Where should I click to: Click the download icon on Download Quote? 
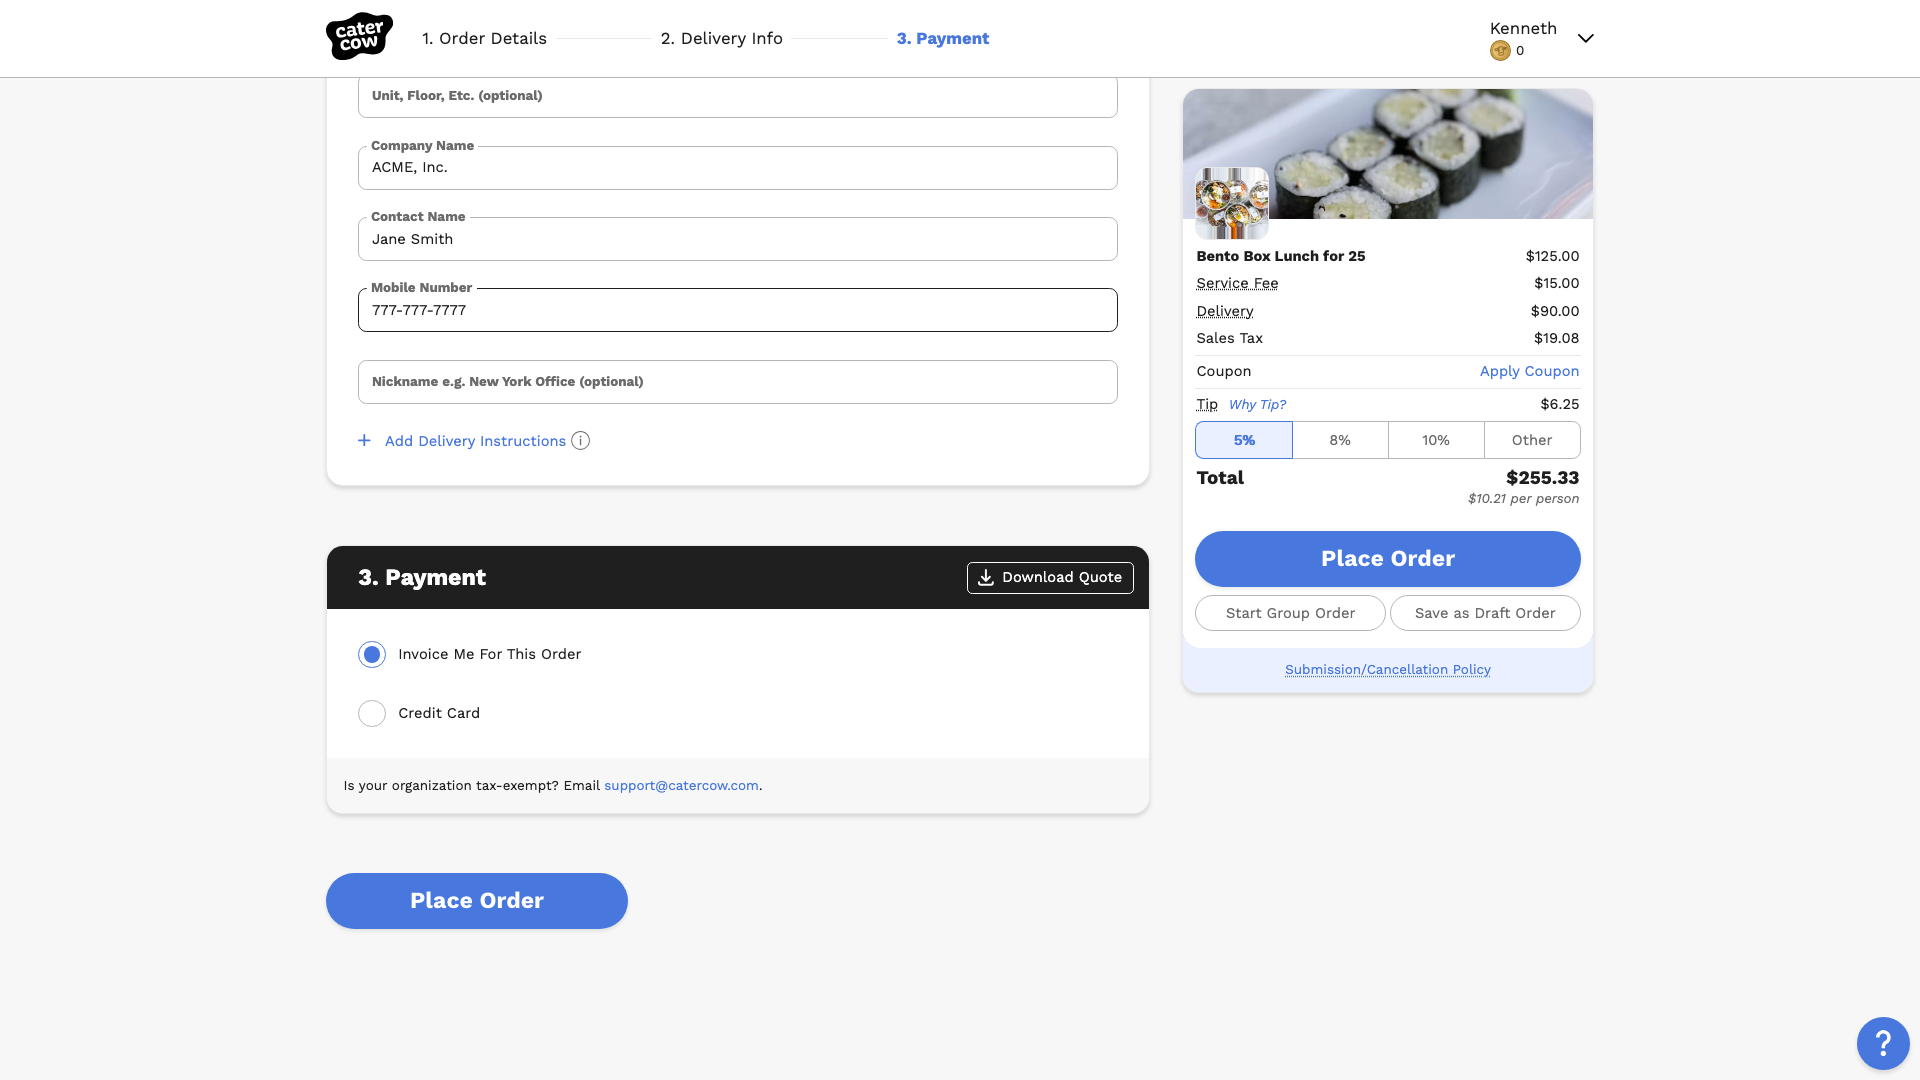pos(985,578)
